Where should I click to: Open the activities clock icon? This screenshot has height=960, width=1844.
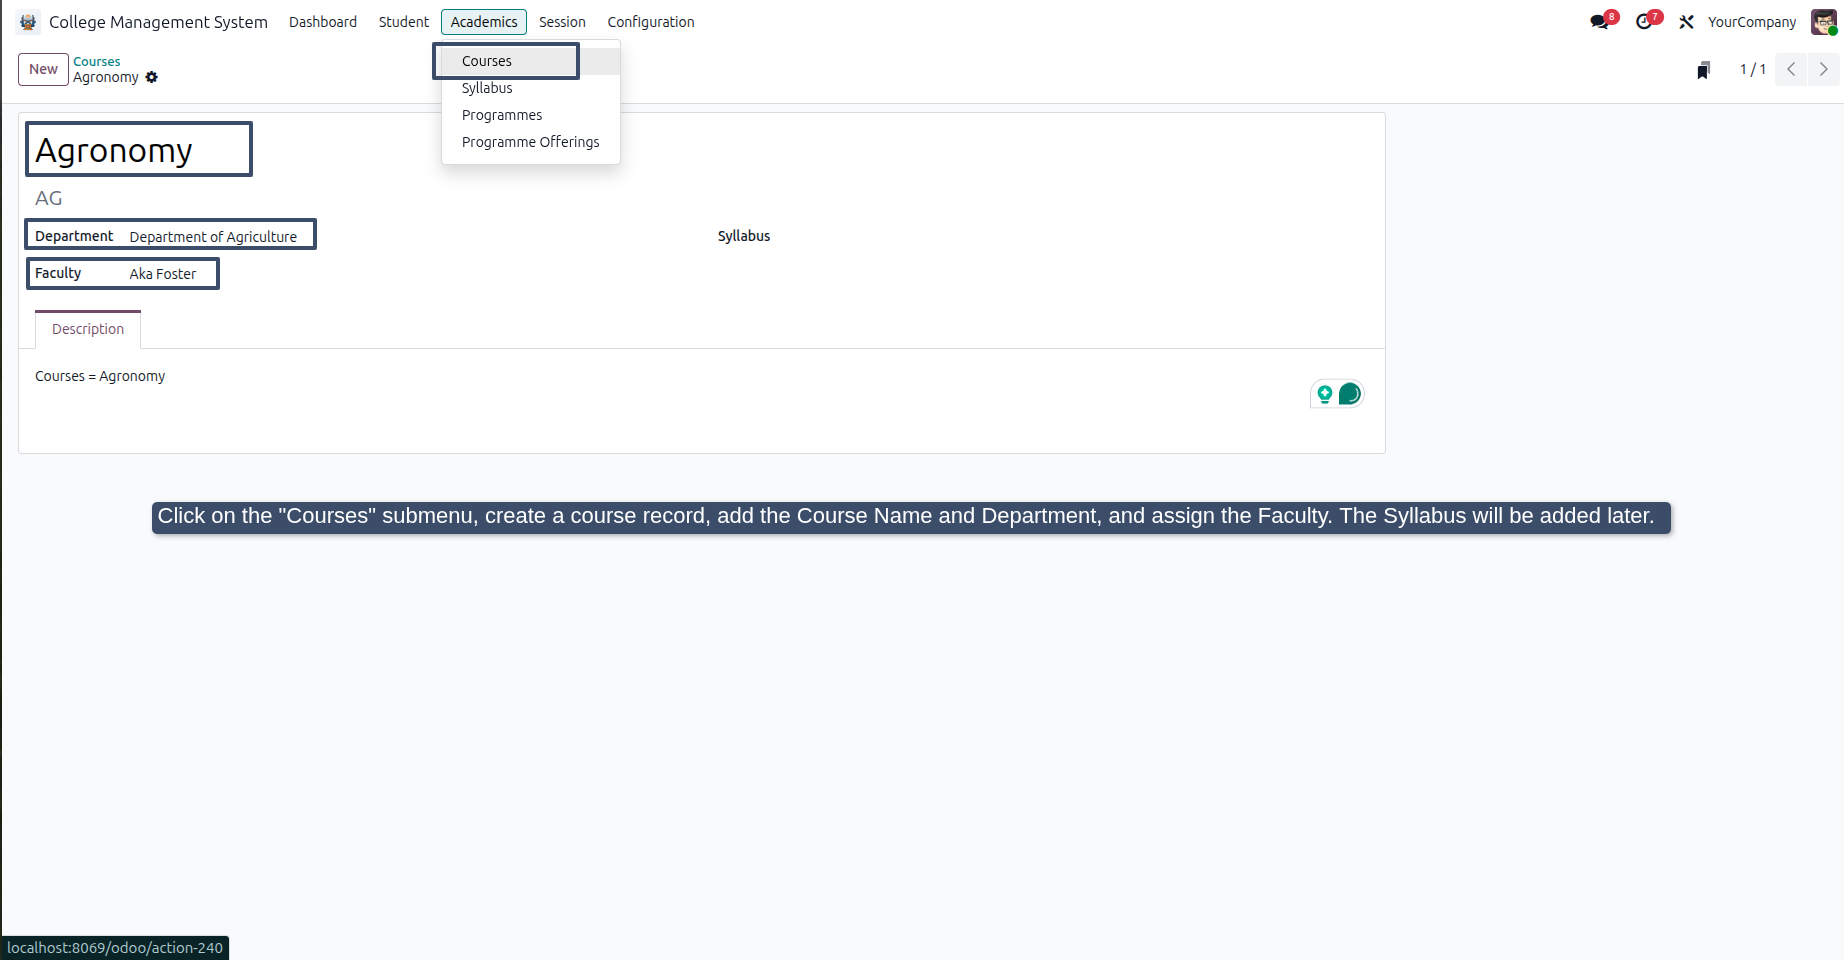pyautogui.click(x=1644, y=22)
